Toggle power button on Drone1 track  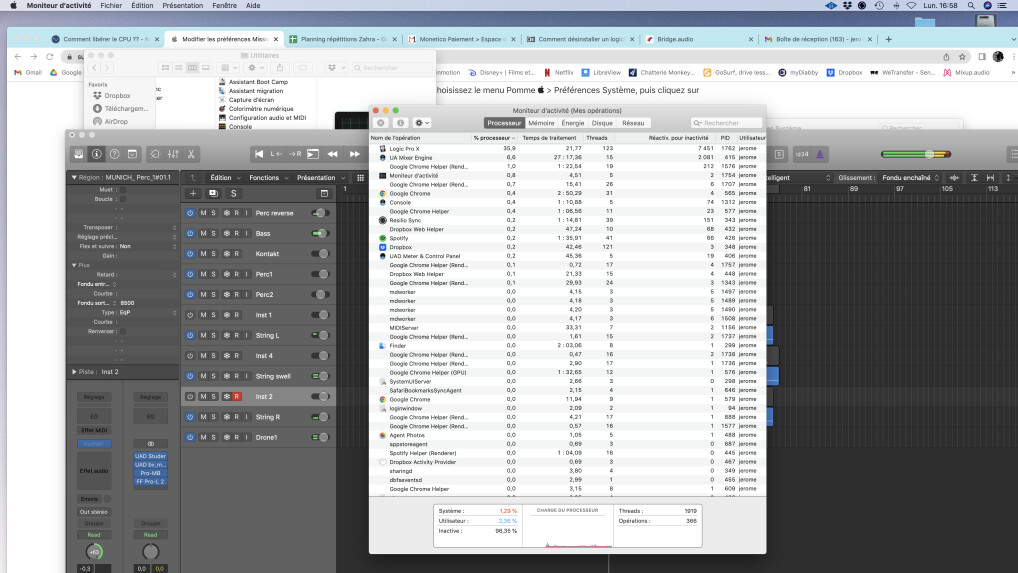tap(190, 437)
